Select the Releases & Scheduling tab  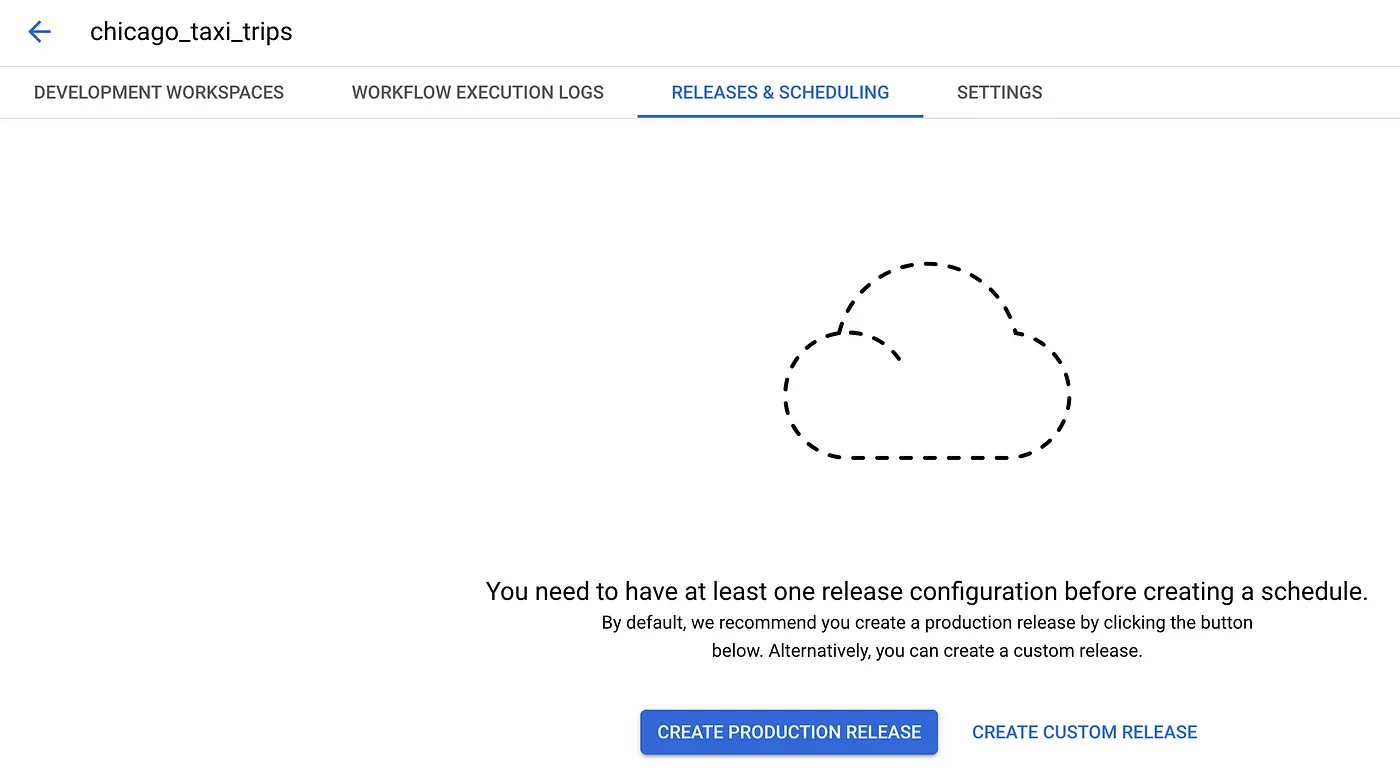pos(780,93)
